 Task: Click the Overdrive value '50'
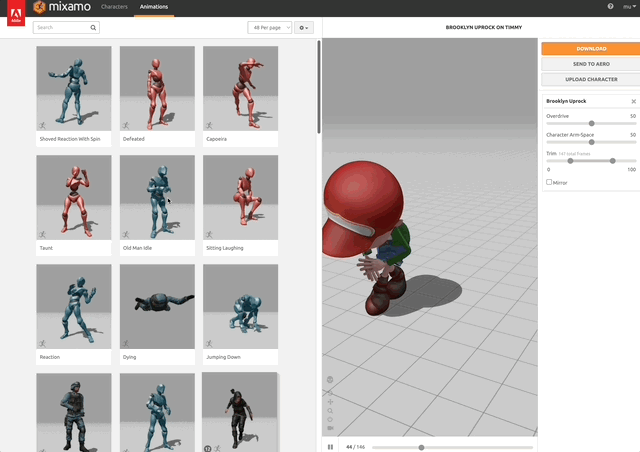click(633, 116)
